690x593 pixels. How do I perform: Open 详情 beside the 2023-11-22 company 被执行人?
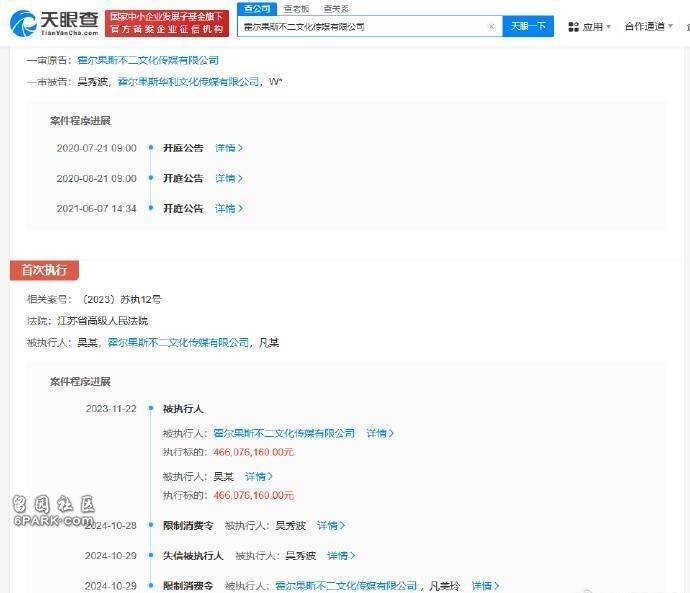pos(380,433)
